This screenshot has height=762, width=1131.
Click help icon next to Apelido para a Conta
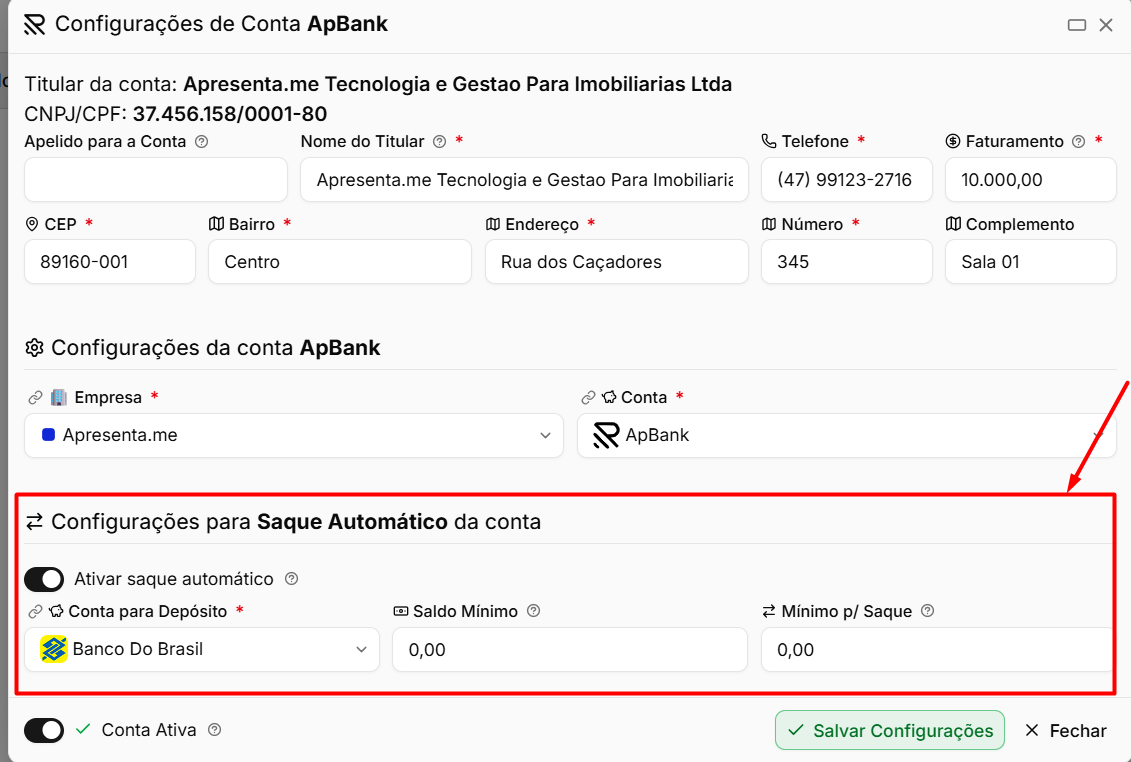tap(202, 141)
